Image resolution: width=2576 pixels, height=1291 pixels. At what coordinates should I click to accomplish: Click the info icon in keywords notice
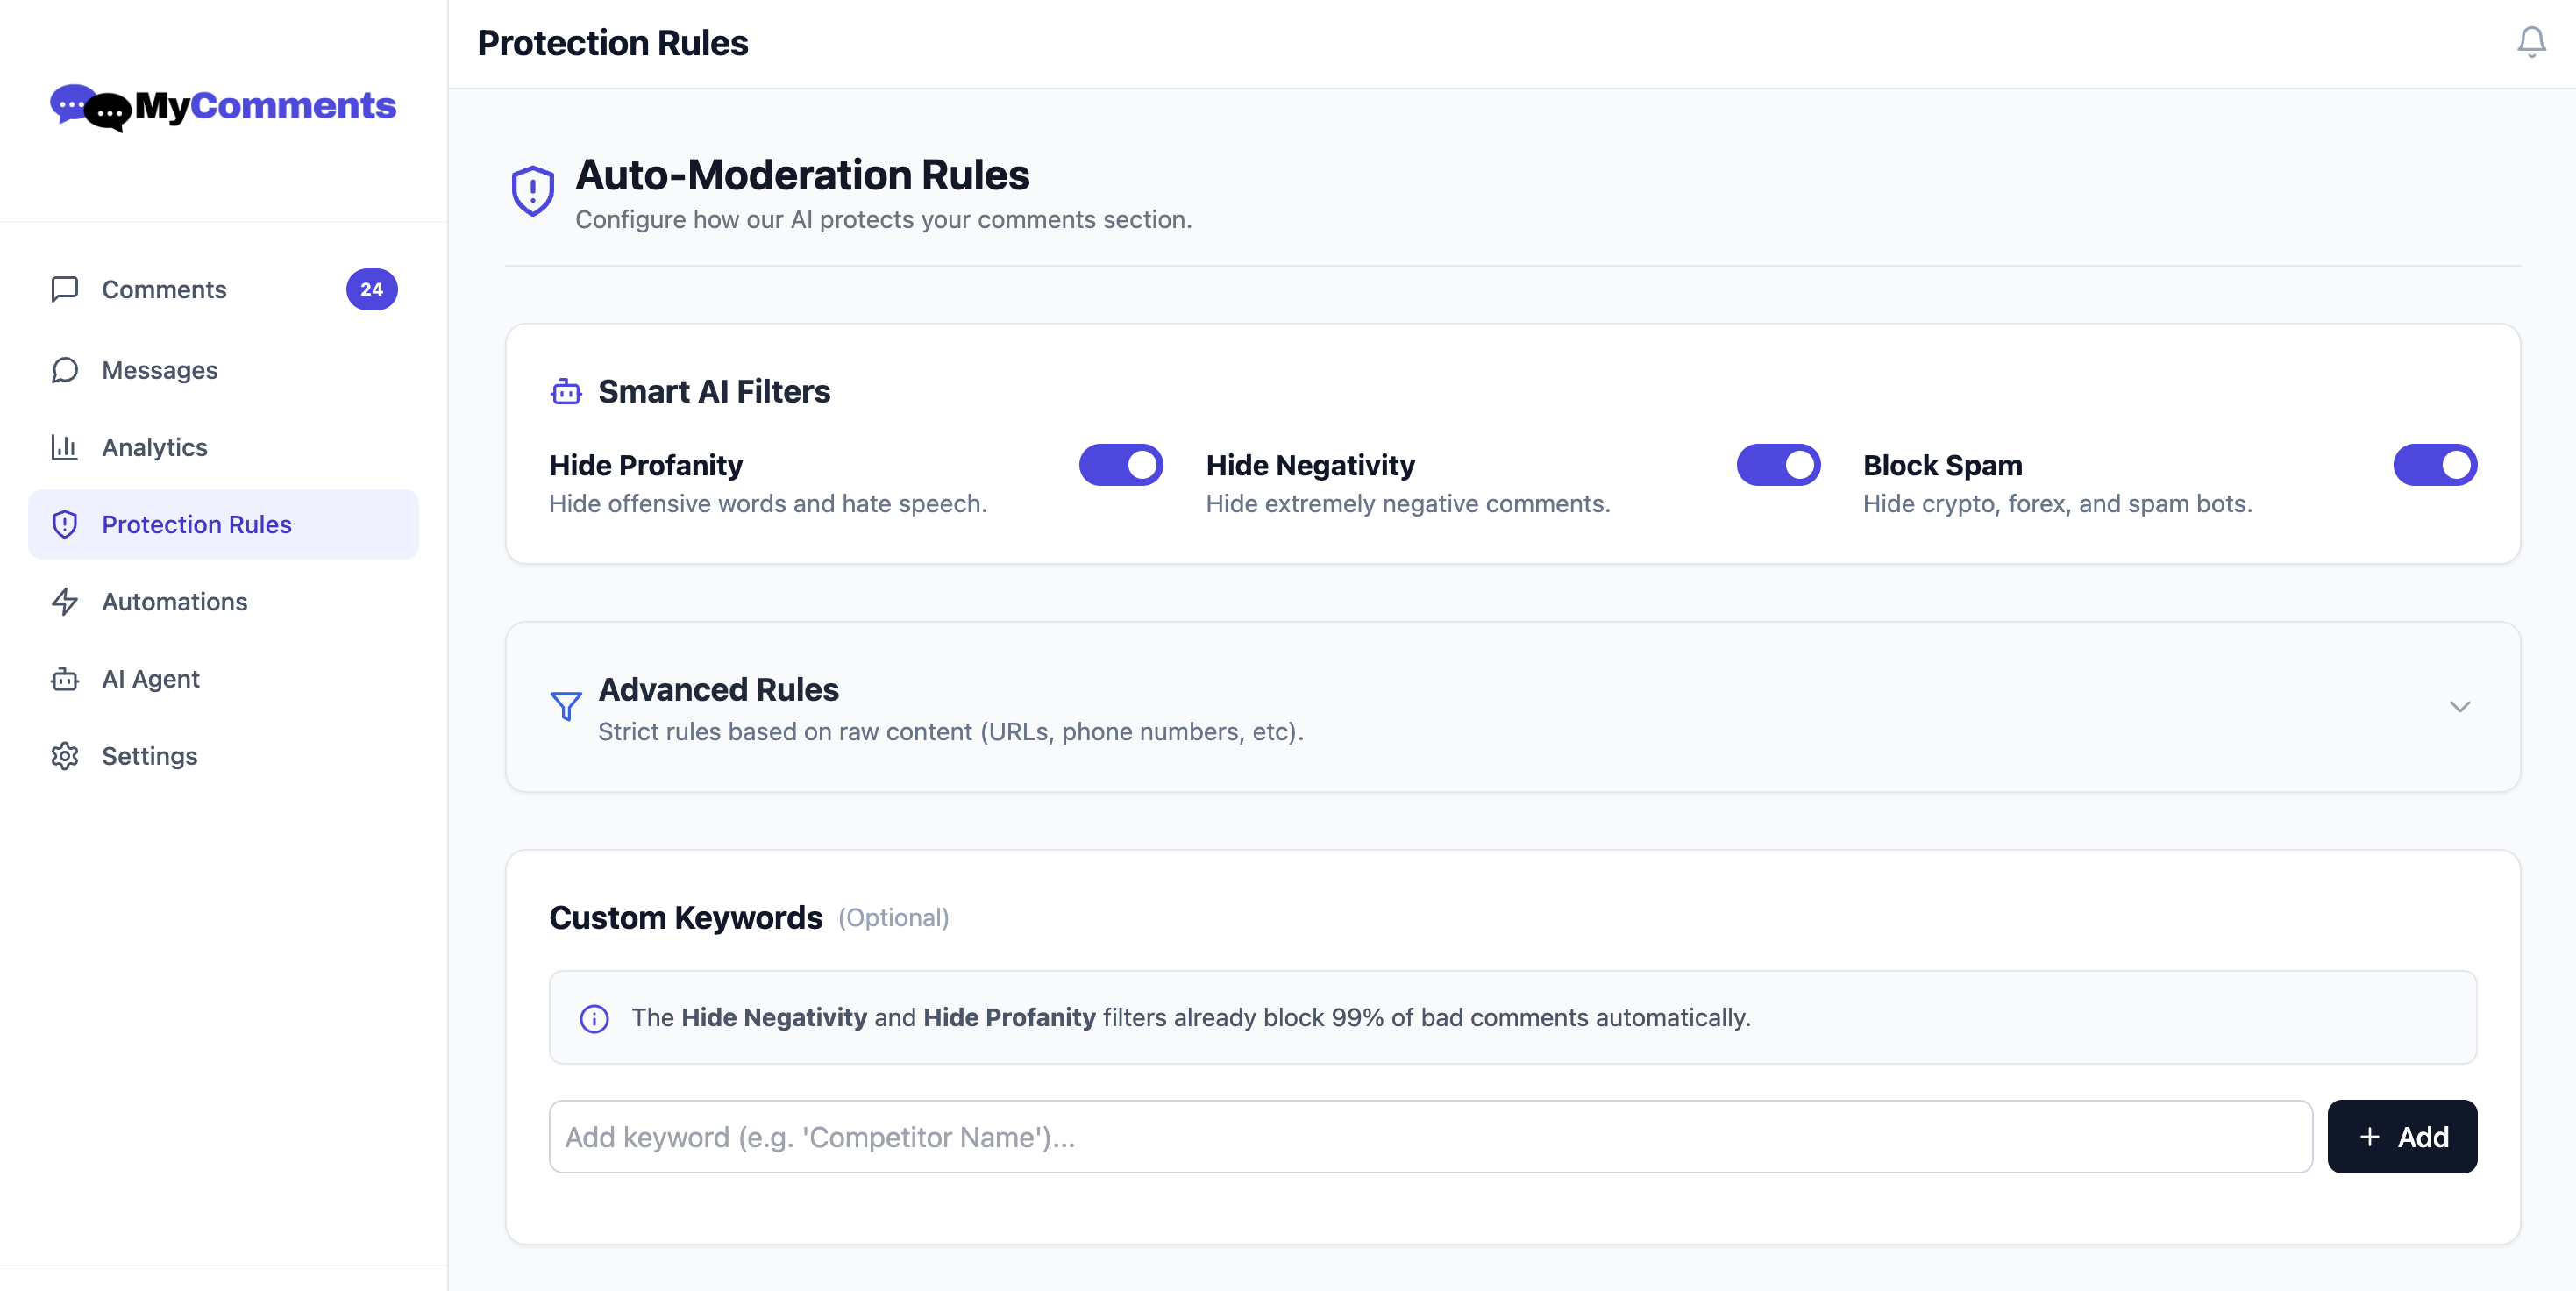(x=594, y=1018)
